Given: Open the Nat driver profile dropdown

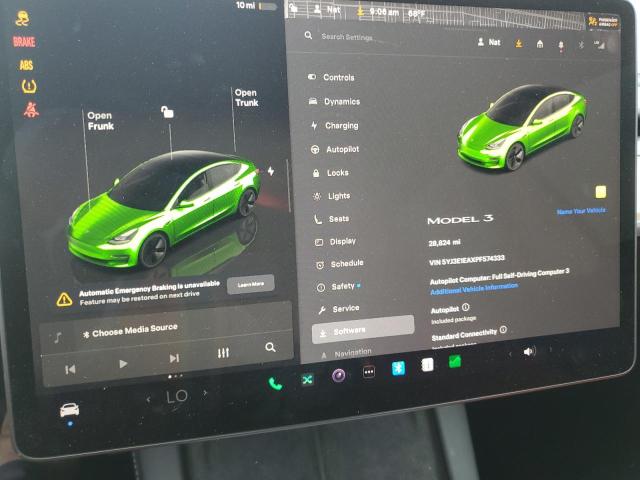Looking at the screenshot, I should coord(490,42).
